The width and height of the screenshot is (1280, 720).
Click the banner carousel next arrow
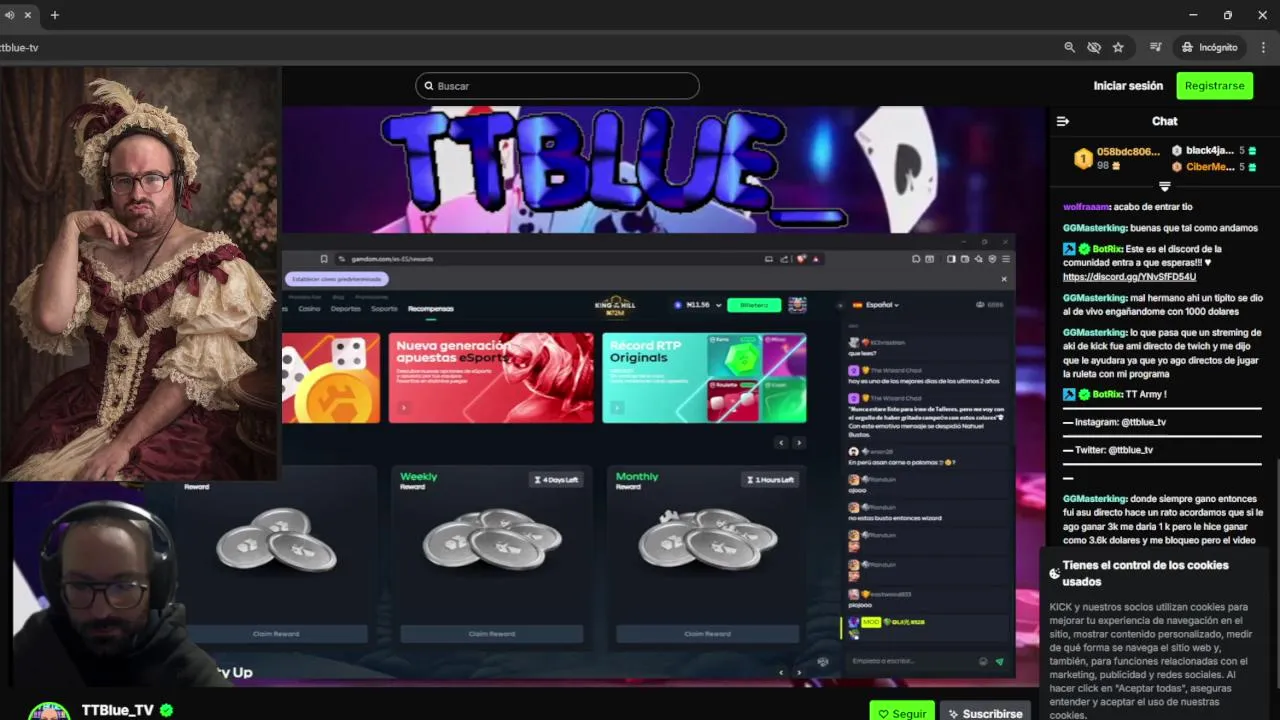click(x=798, y=443)
